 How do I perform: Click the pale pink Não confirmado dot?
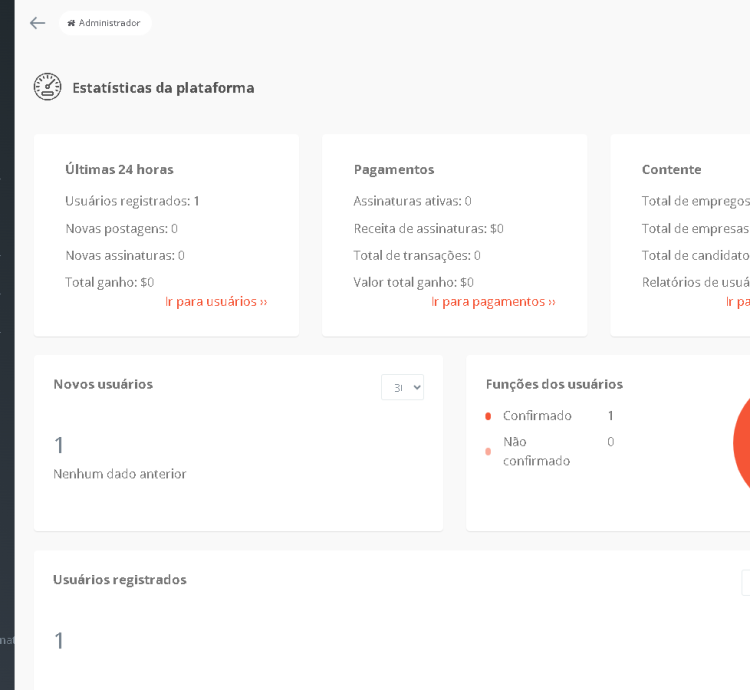click(488, 452)
